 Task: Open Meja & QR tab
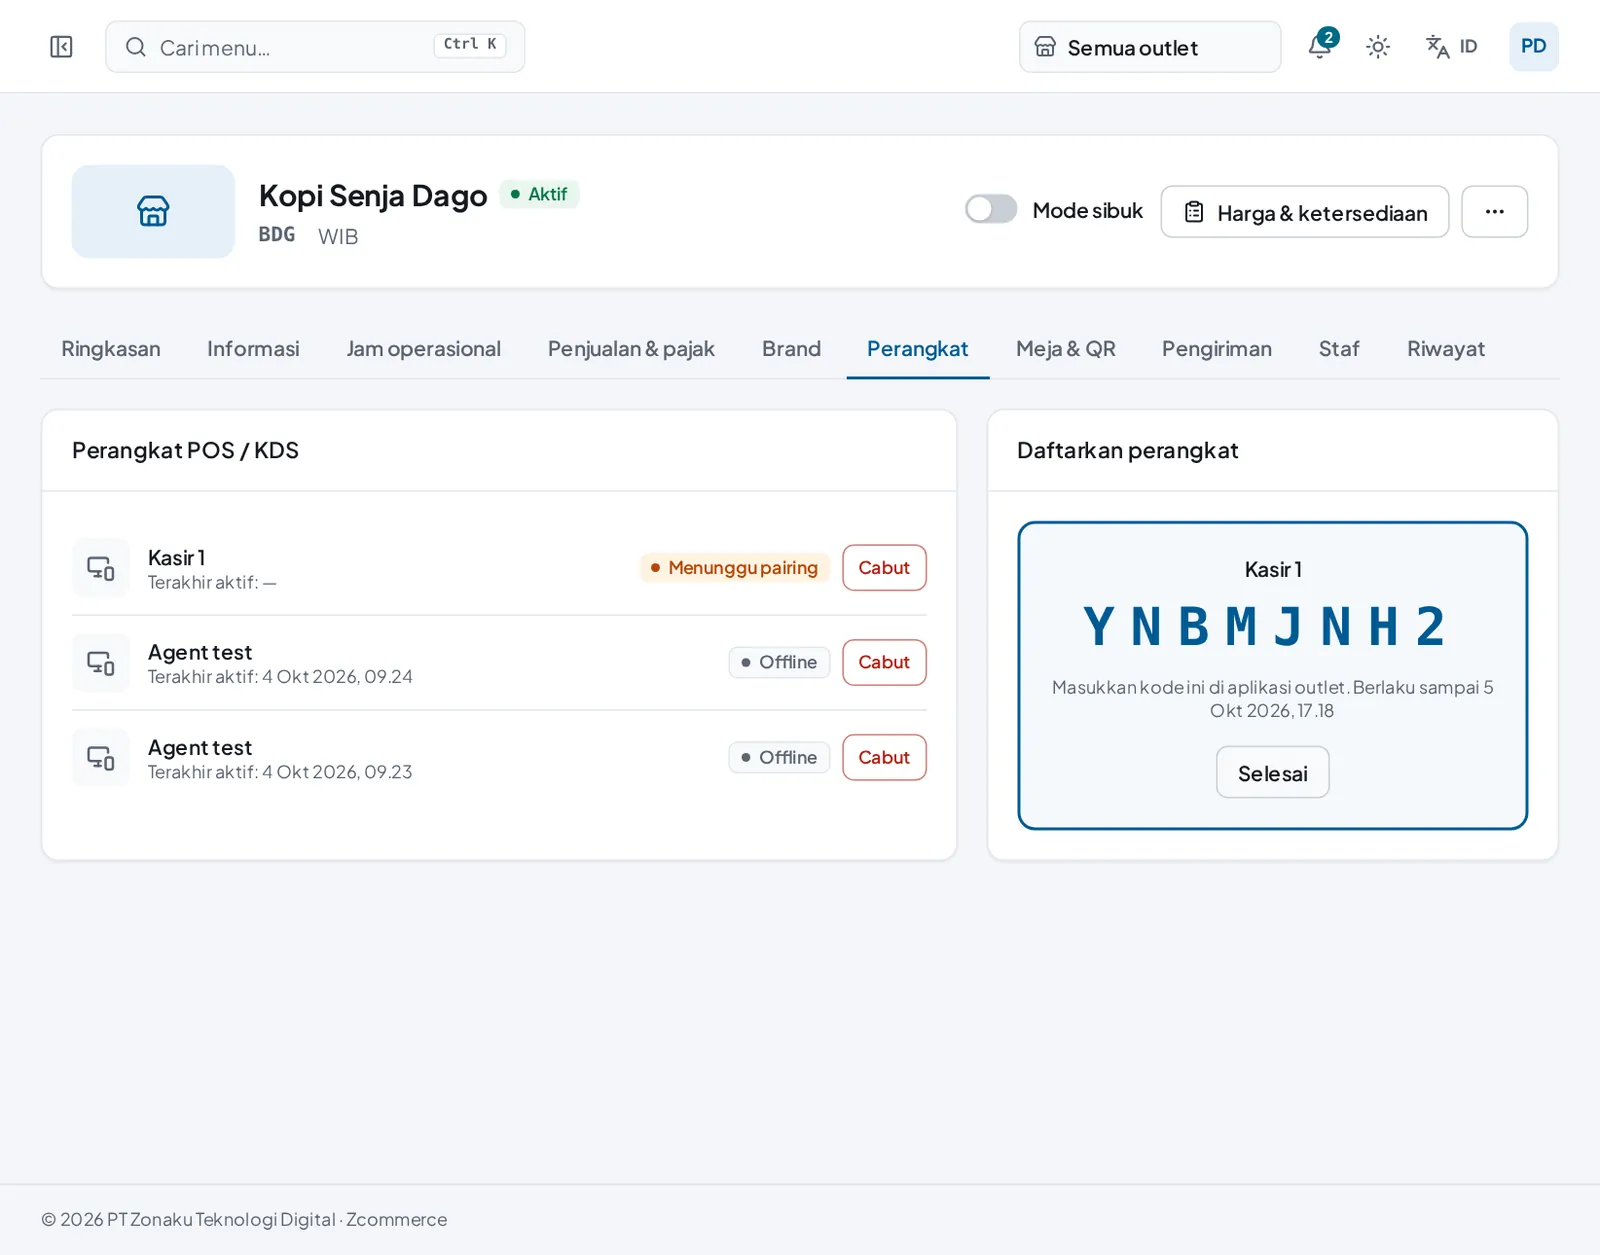pos(1066,349)
